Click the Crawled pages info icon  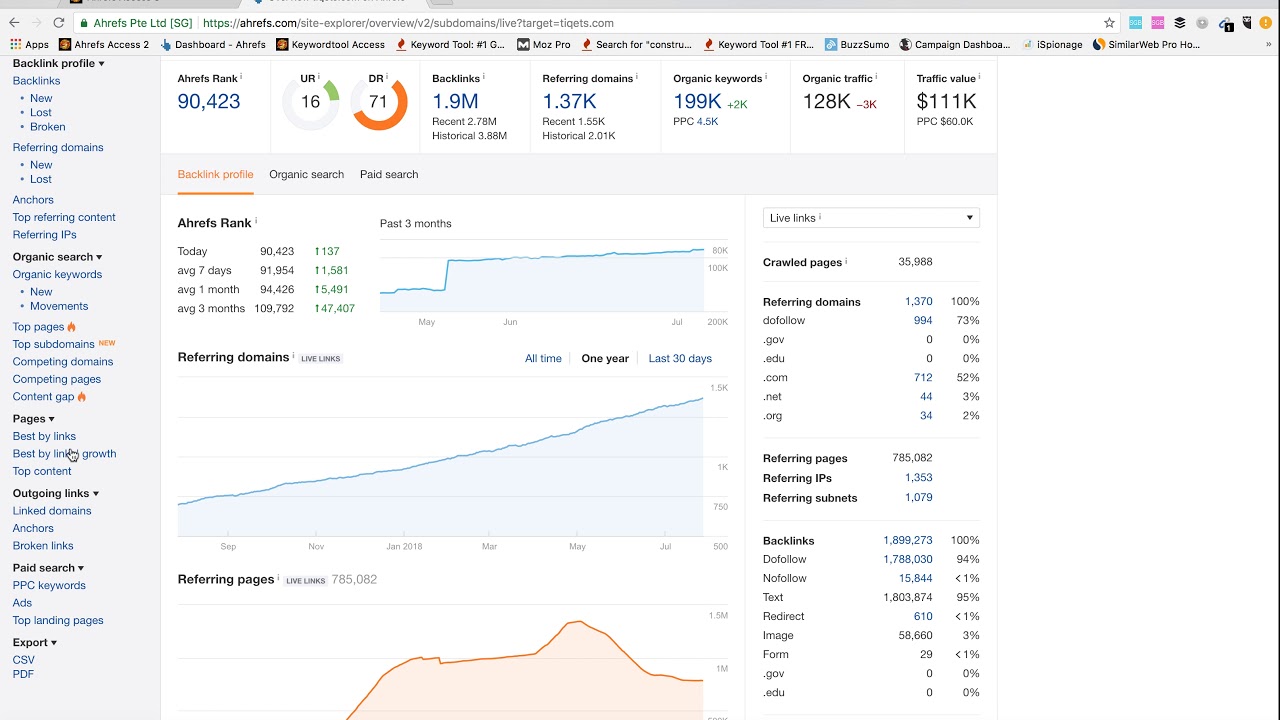(846, 261)
